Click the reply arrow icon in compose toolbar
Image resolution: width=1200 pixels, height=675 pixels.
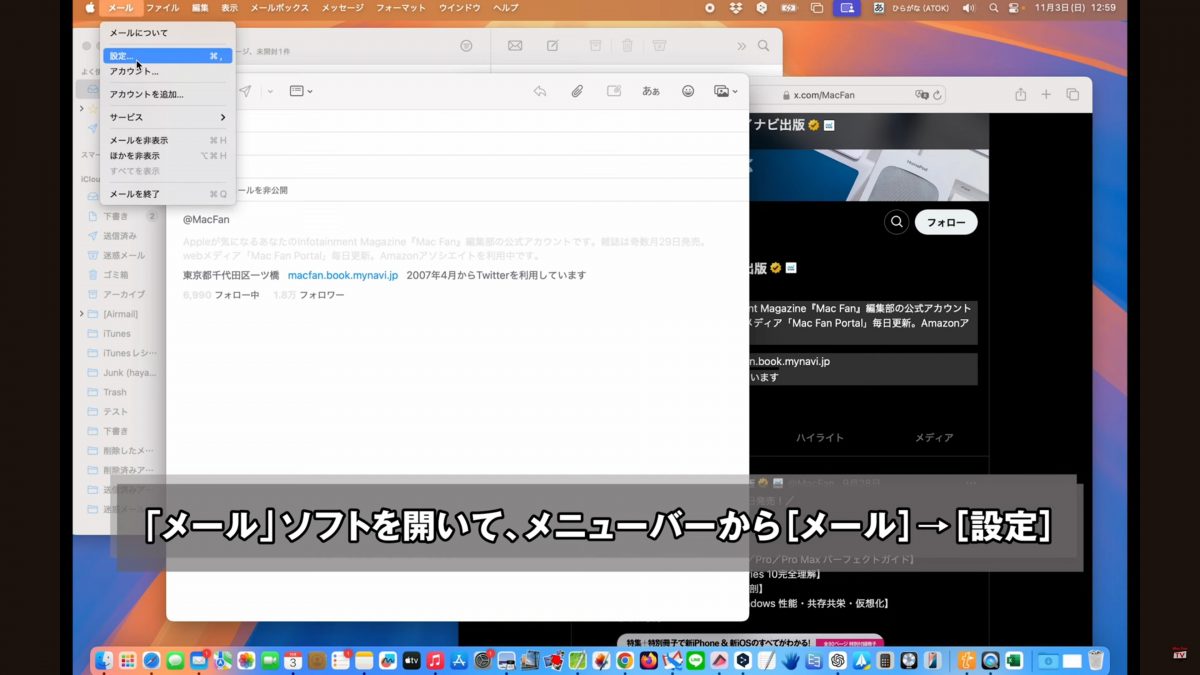coord(540,91)
